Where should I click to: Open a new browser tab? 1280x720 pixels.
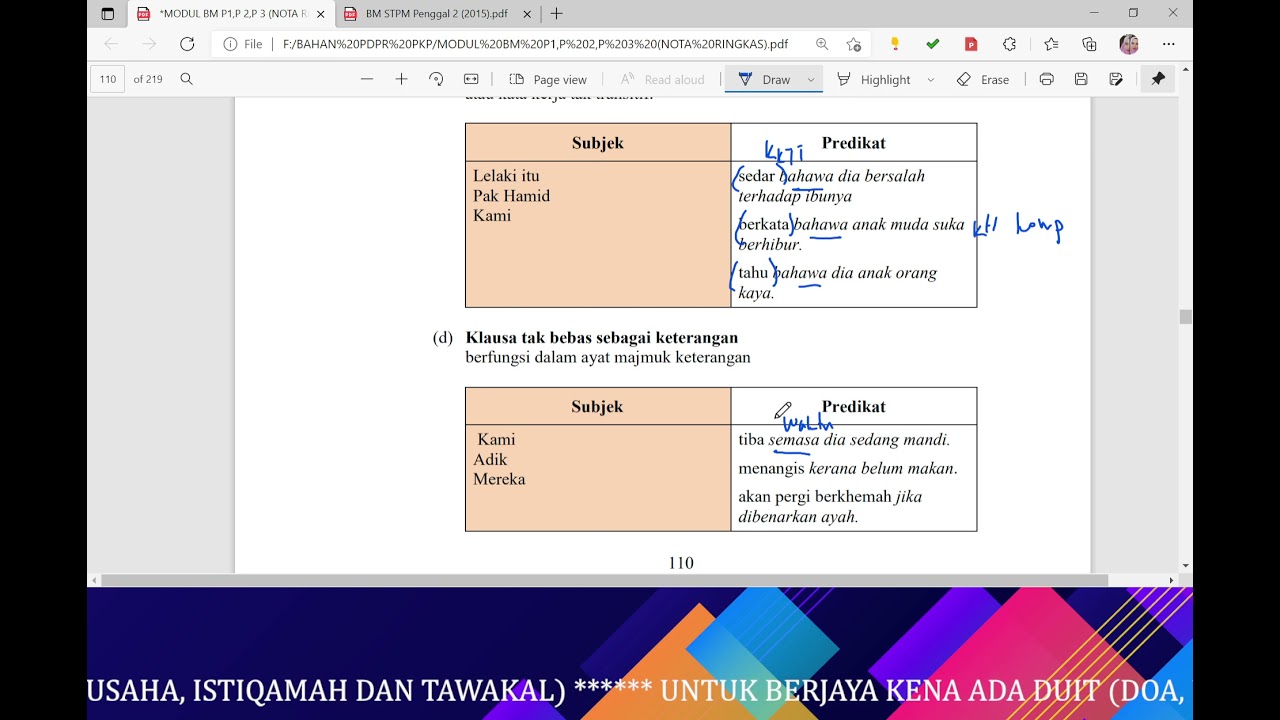[557, 14]
